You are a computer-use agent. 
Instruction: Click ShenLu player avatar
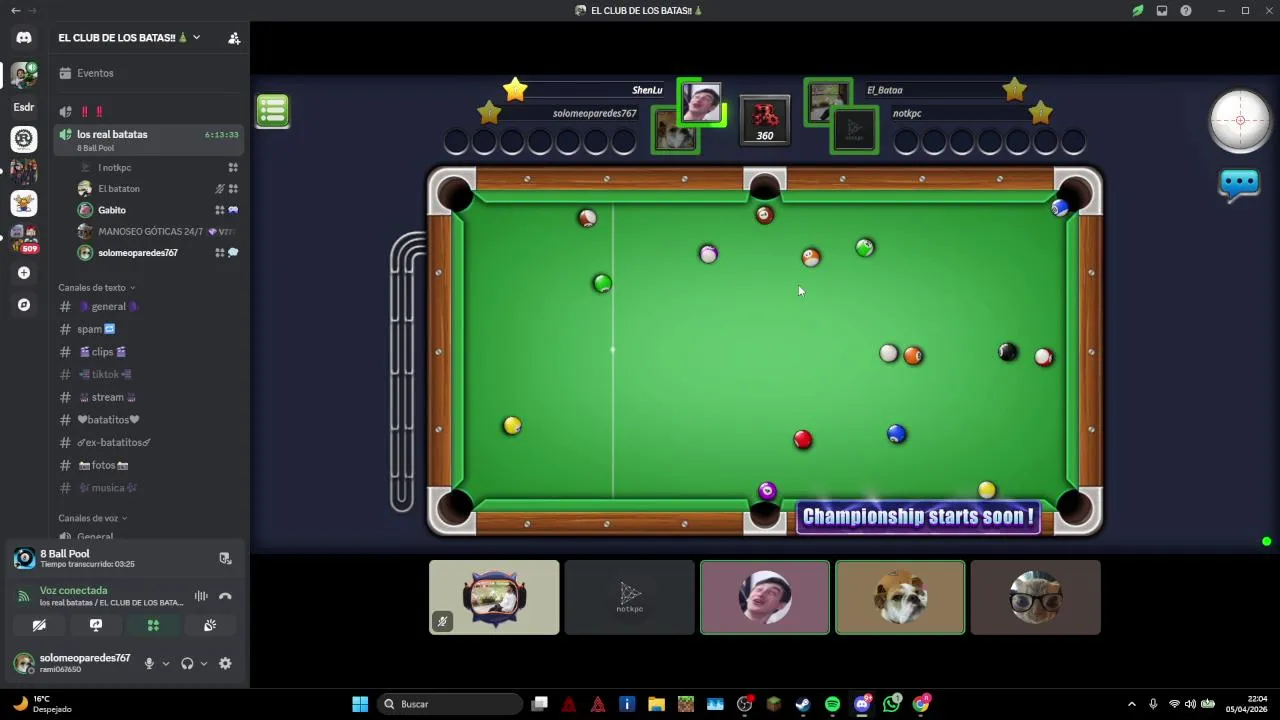coord(701,103)
